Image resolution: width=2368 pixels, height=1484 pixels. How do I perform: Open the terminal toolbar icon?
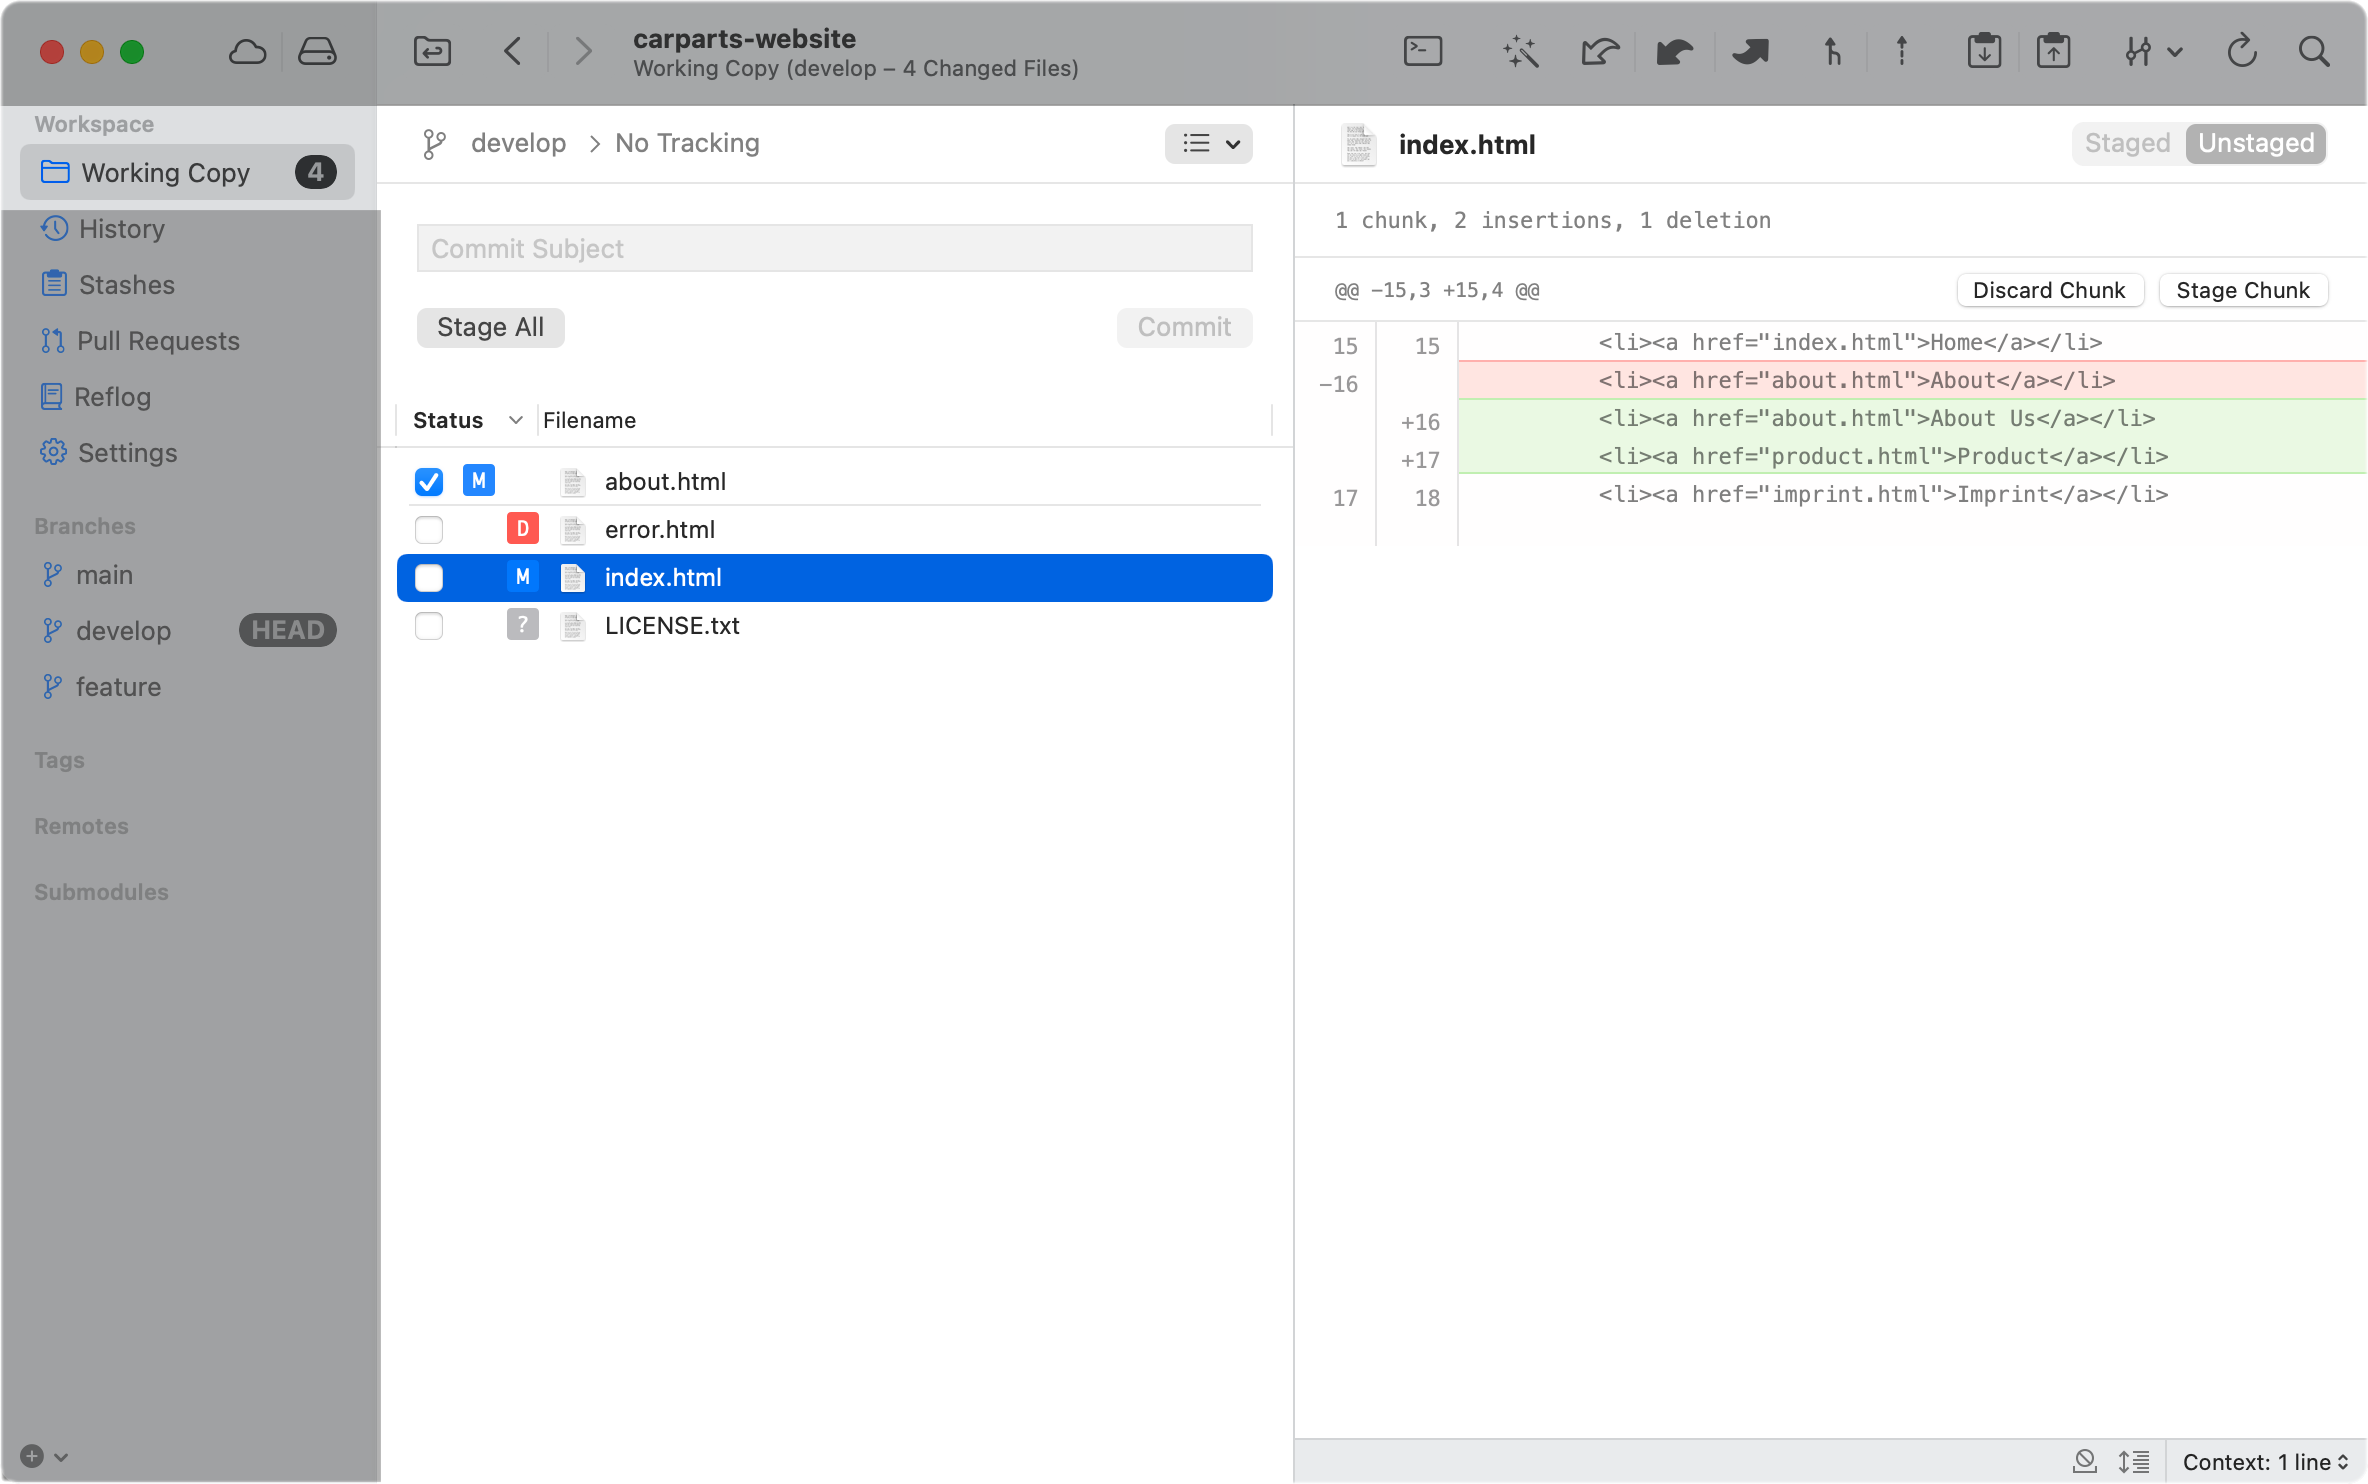pos(1422,51)
